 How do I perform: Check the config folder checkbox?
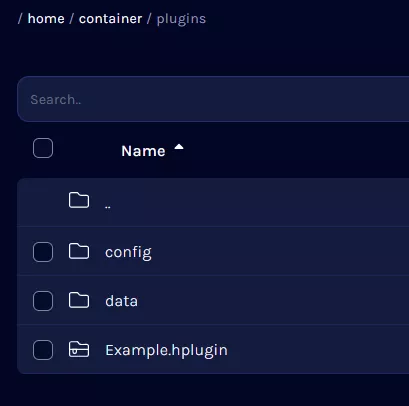(43, 252)
